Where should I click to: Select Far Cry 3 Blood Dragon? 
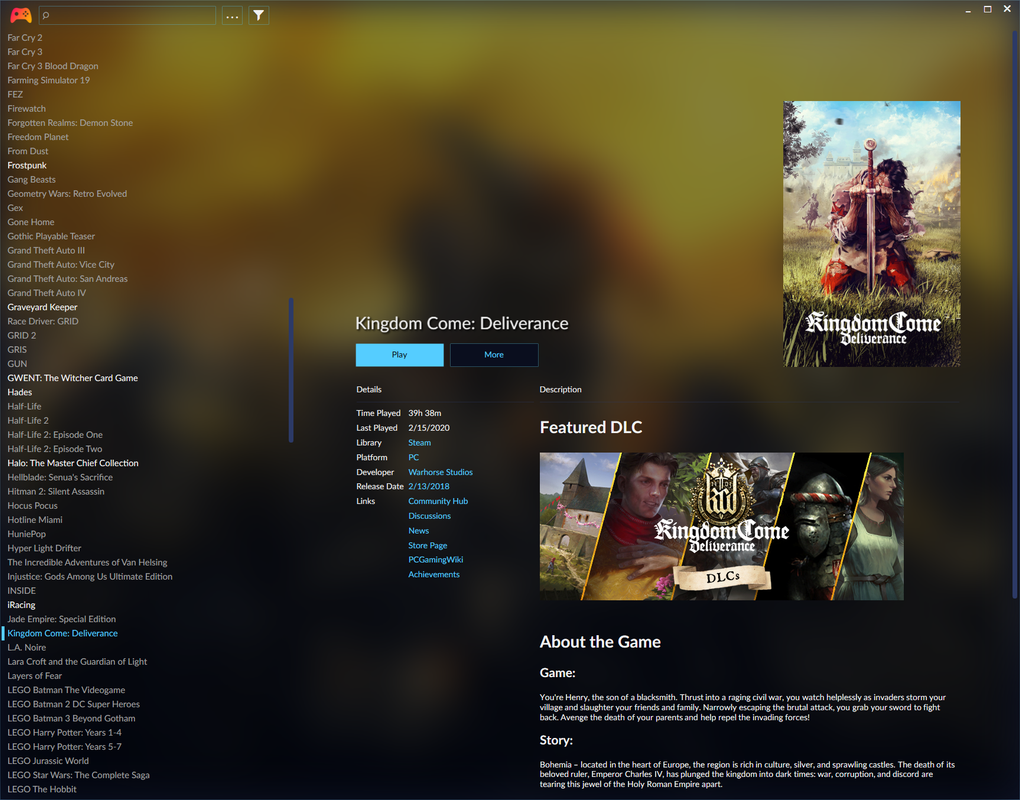point(53,66)
